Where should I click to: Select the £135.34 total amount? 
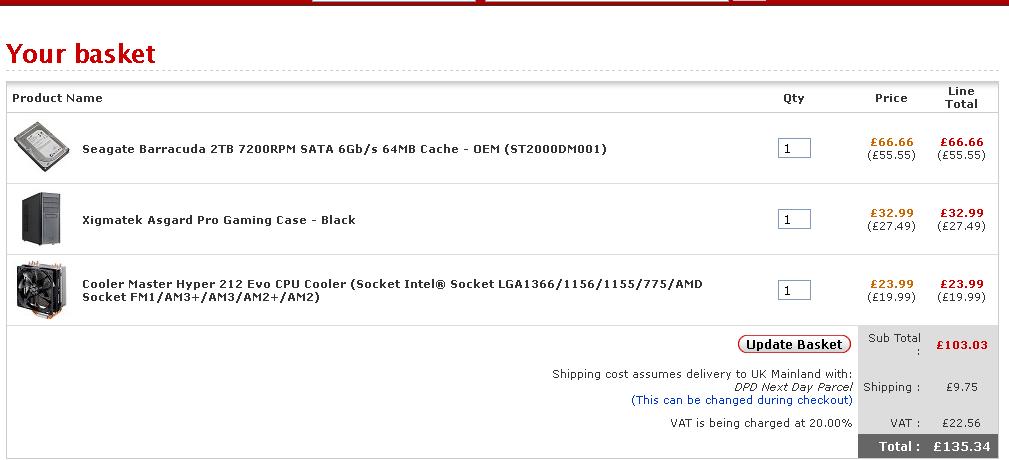coord(961,447)
